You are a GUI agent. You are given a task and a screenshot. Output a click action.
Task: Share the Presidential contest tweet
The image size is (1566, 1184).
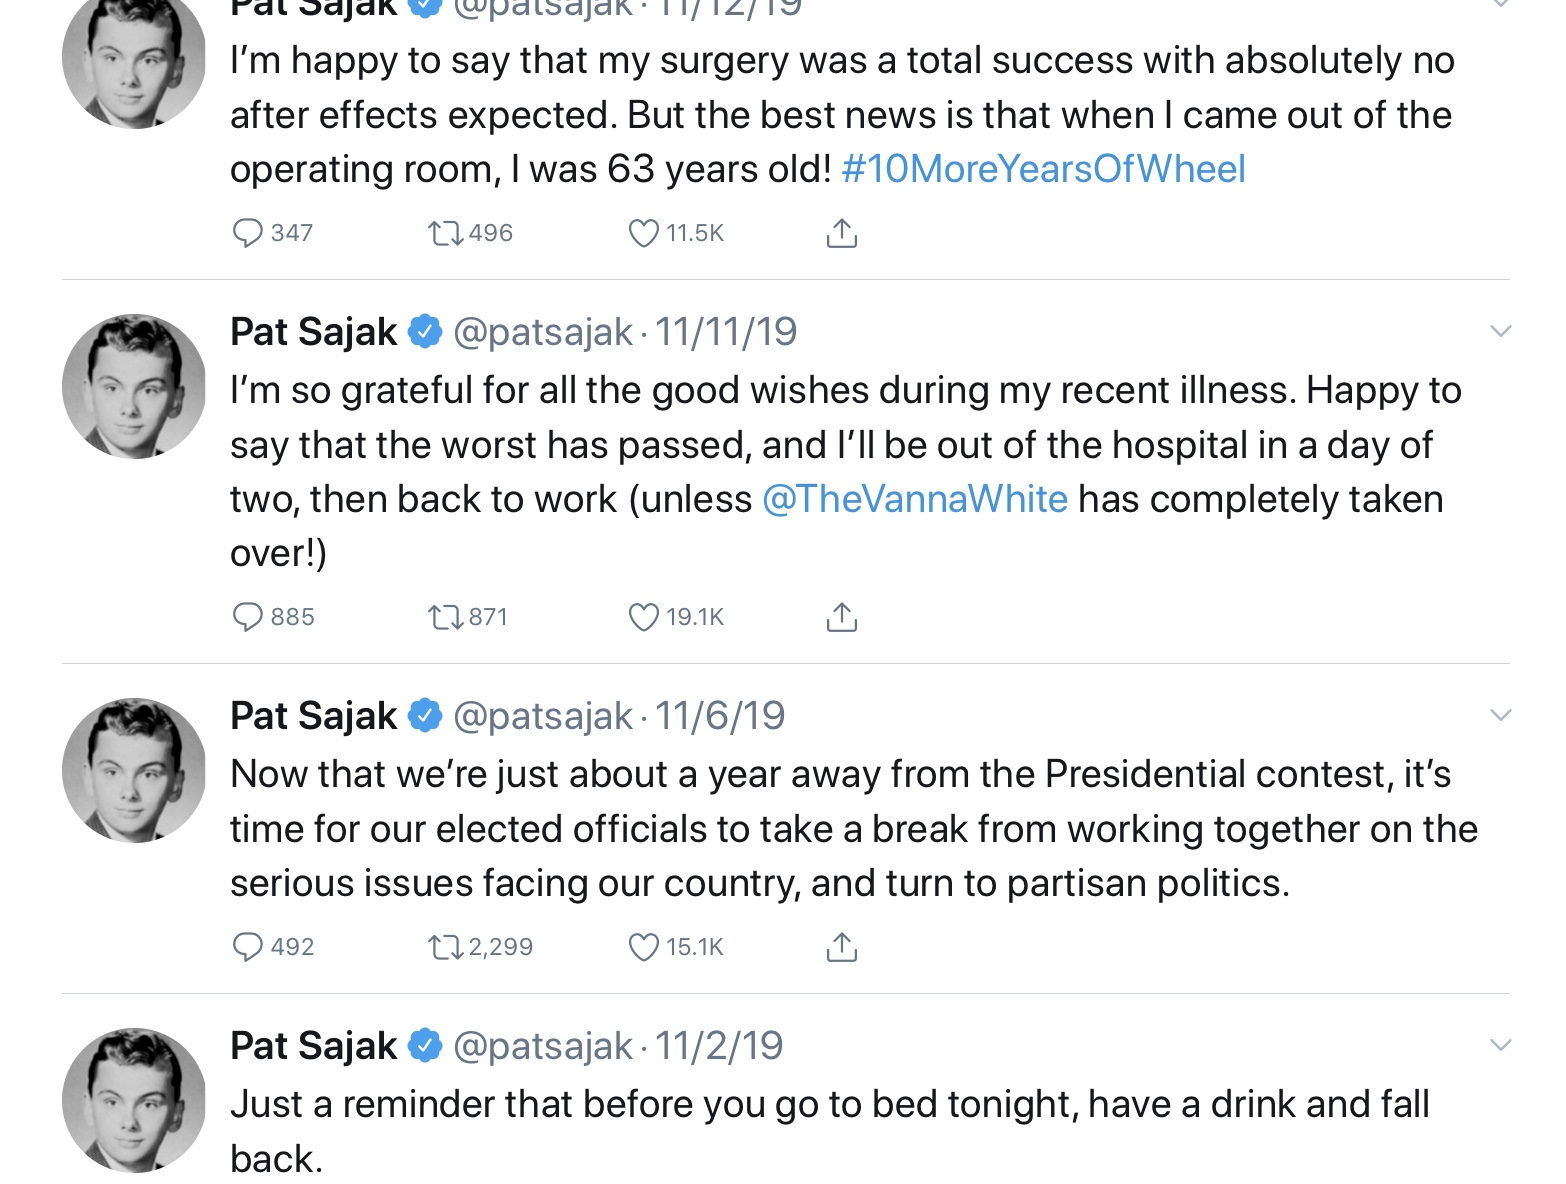pyautogui.click(x=842, y=947)
